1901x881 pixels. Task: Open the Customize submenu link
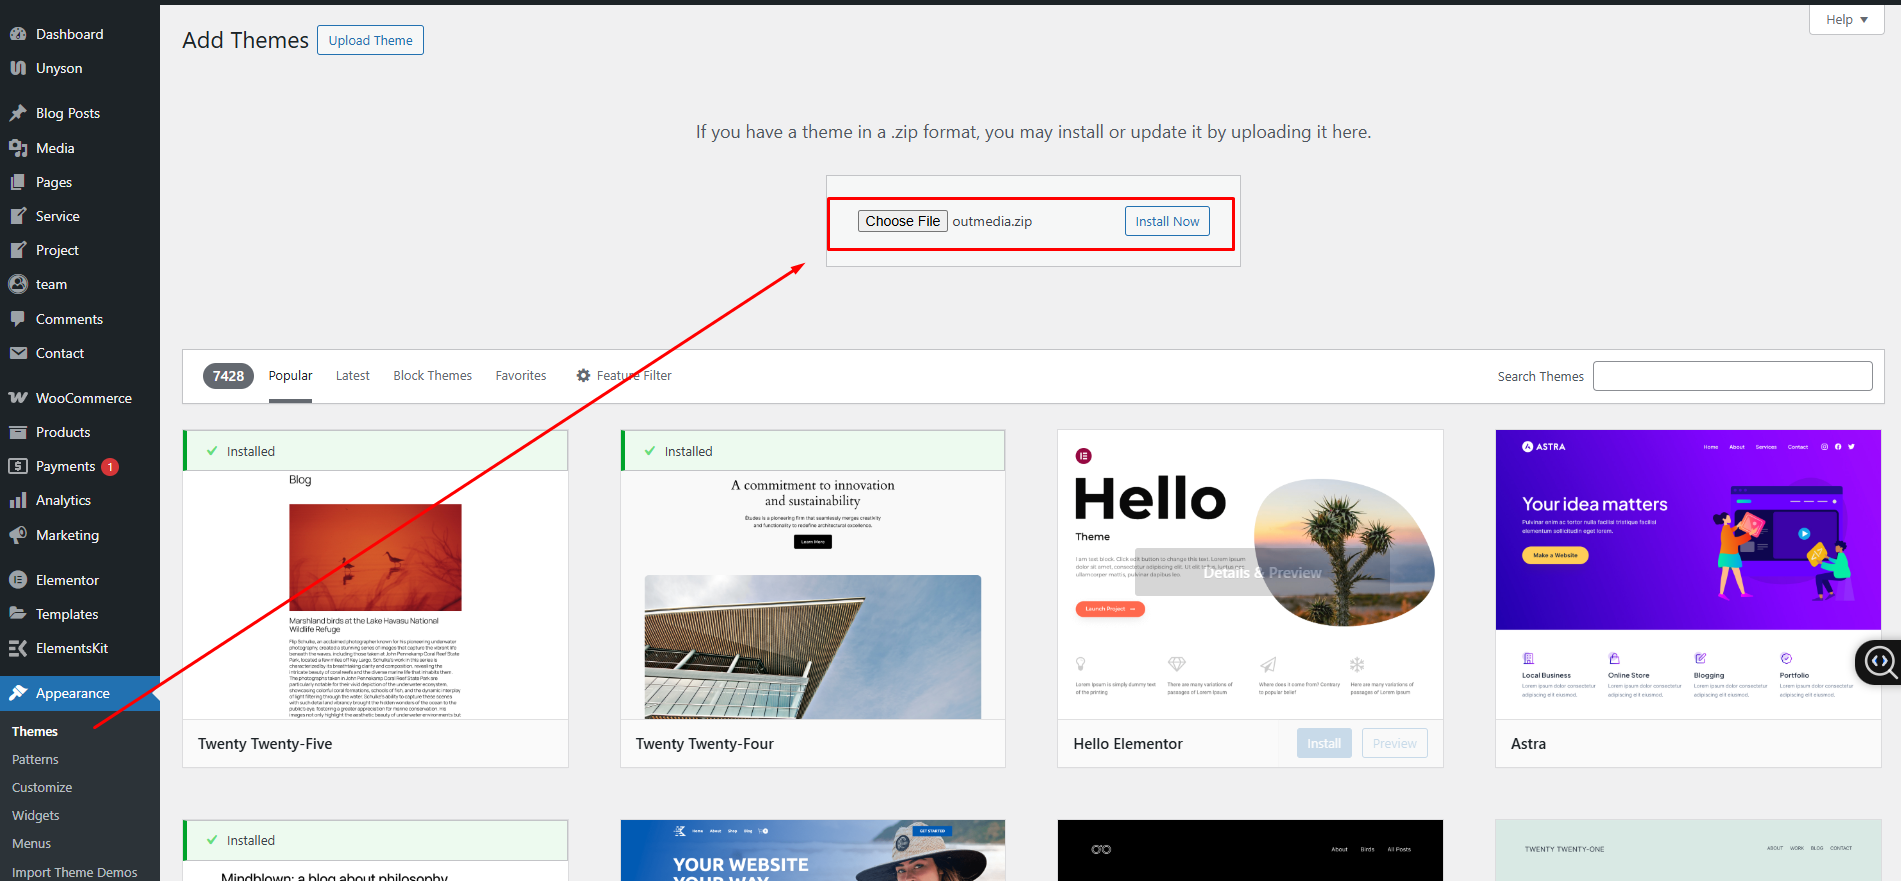(x=42, y=788)
